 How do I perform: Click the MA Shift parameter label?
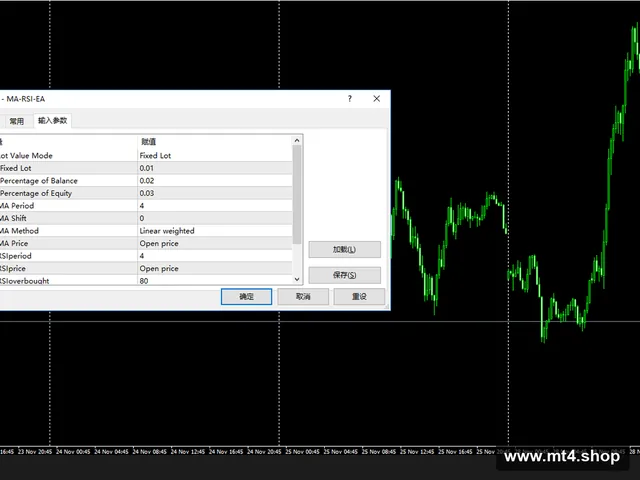tap(13, 218)
